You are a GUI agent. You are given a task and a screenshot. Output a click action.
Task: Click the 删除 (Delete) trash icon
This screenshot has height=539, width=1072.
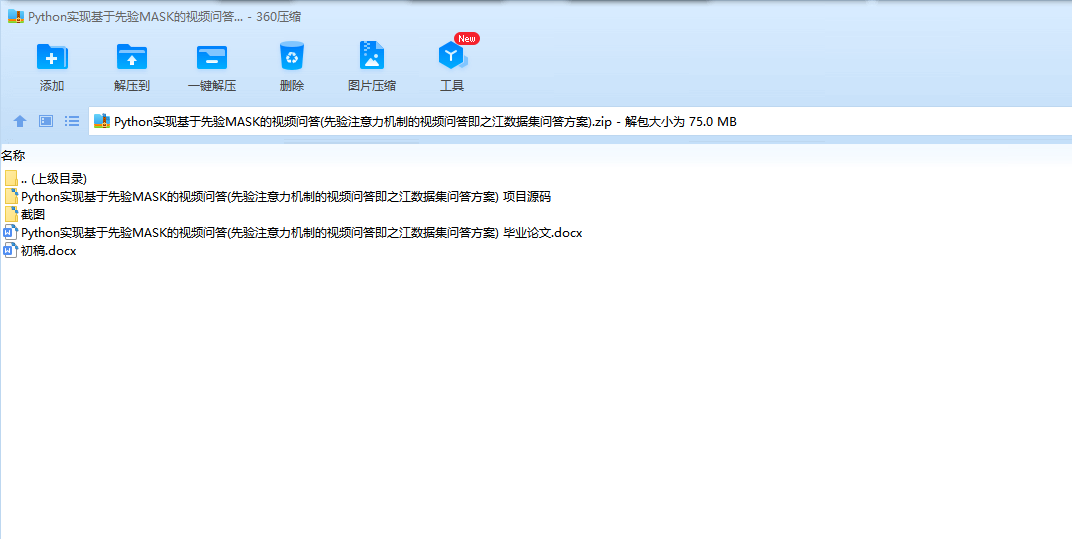(292, 55)
